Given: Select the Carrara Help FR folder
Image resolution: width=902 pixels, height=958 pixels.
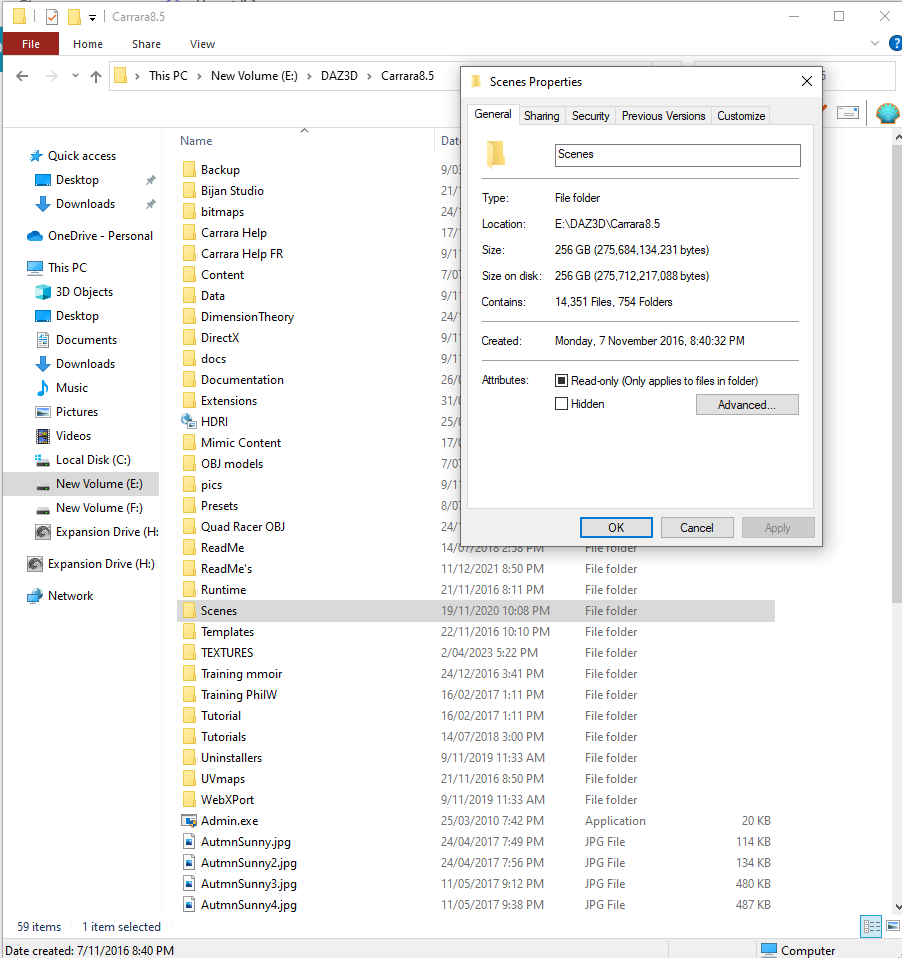Looking at the screenshot, I should pyautogui.click(x=242, y=254).
